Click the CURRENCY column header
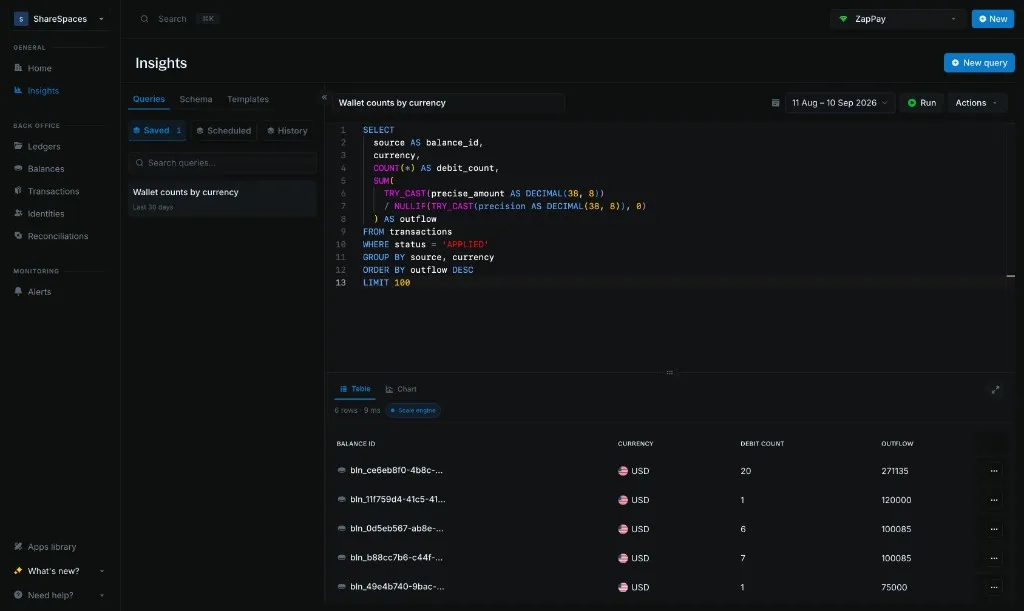This screenshot has width=1024, height=611. 635,443
